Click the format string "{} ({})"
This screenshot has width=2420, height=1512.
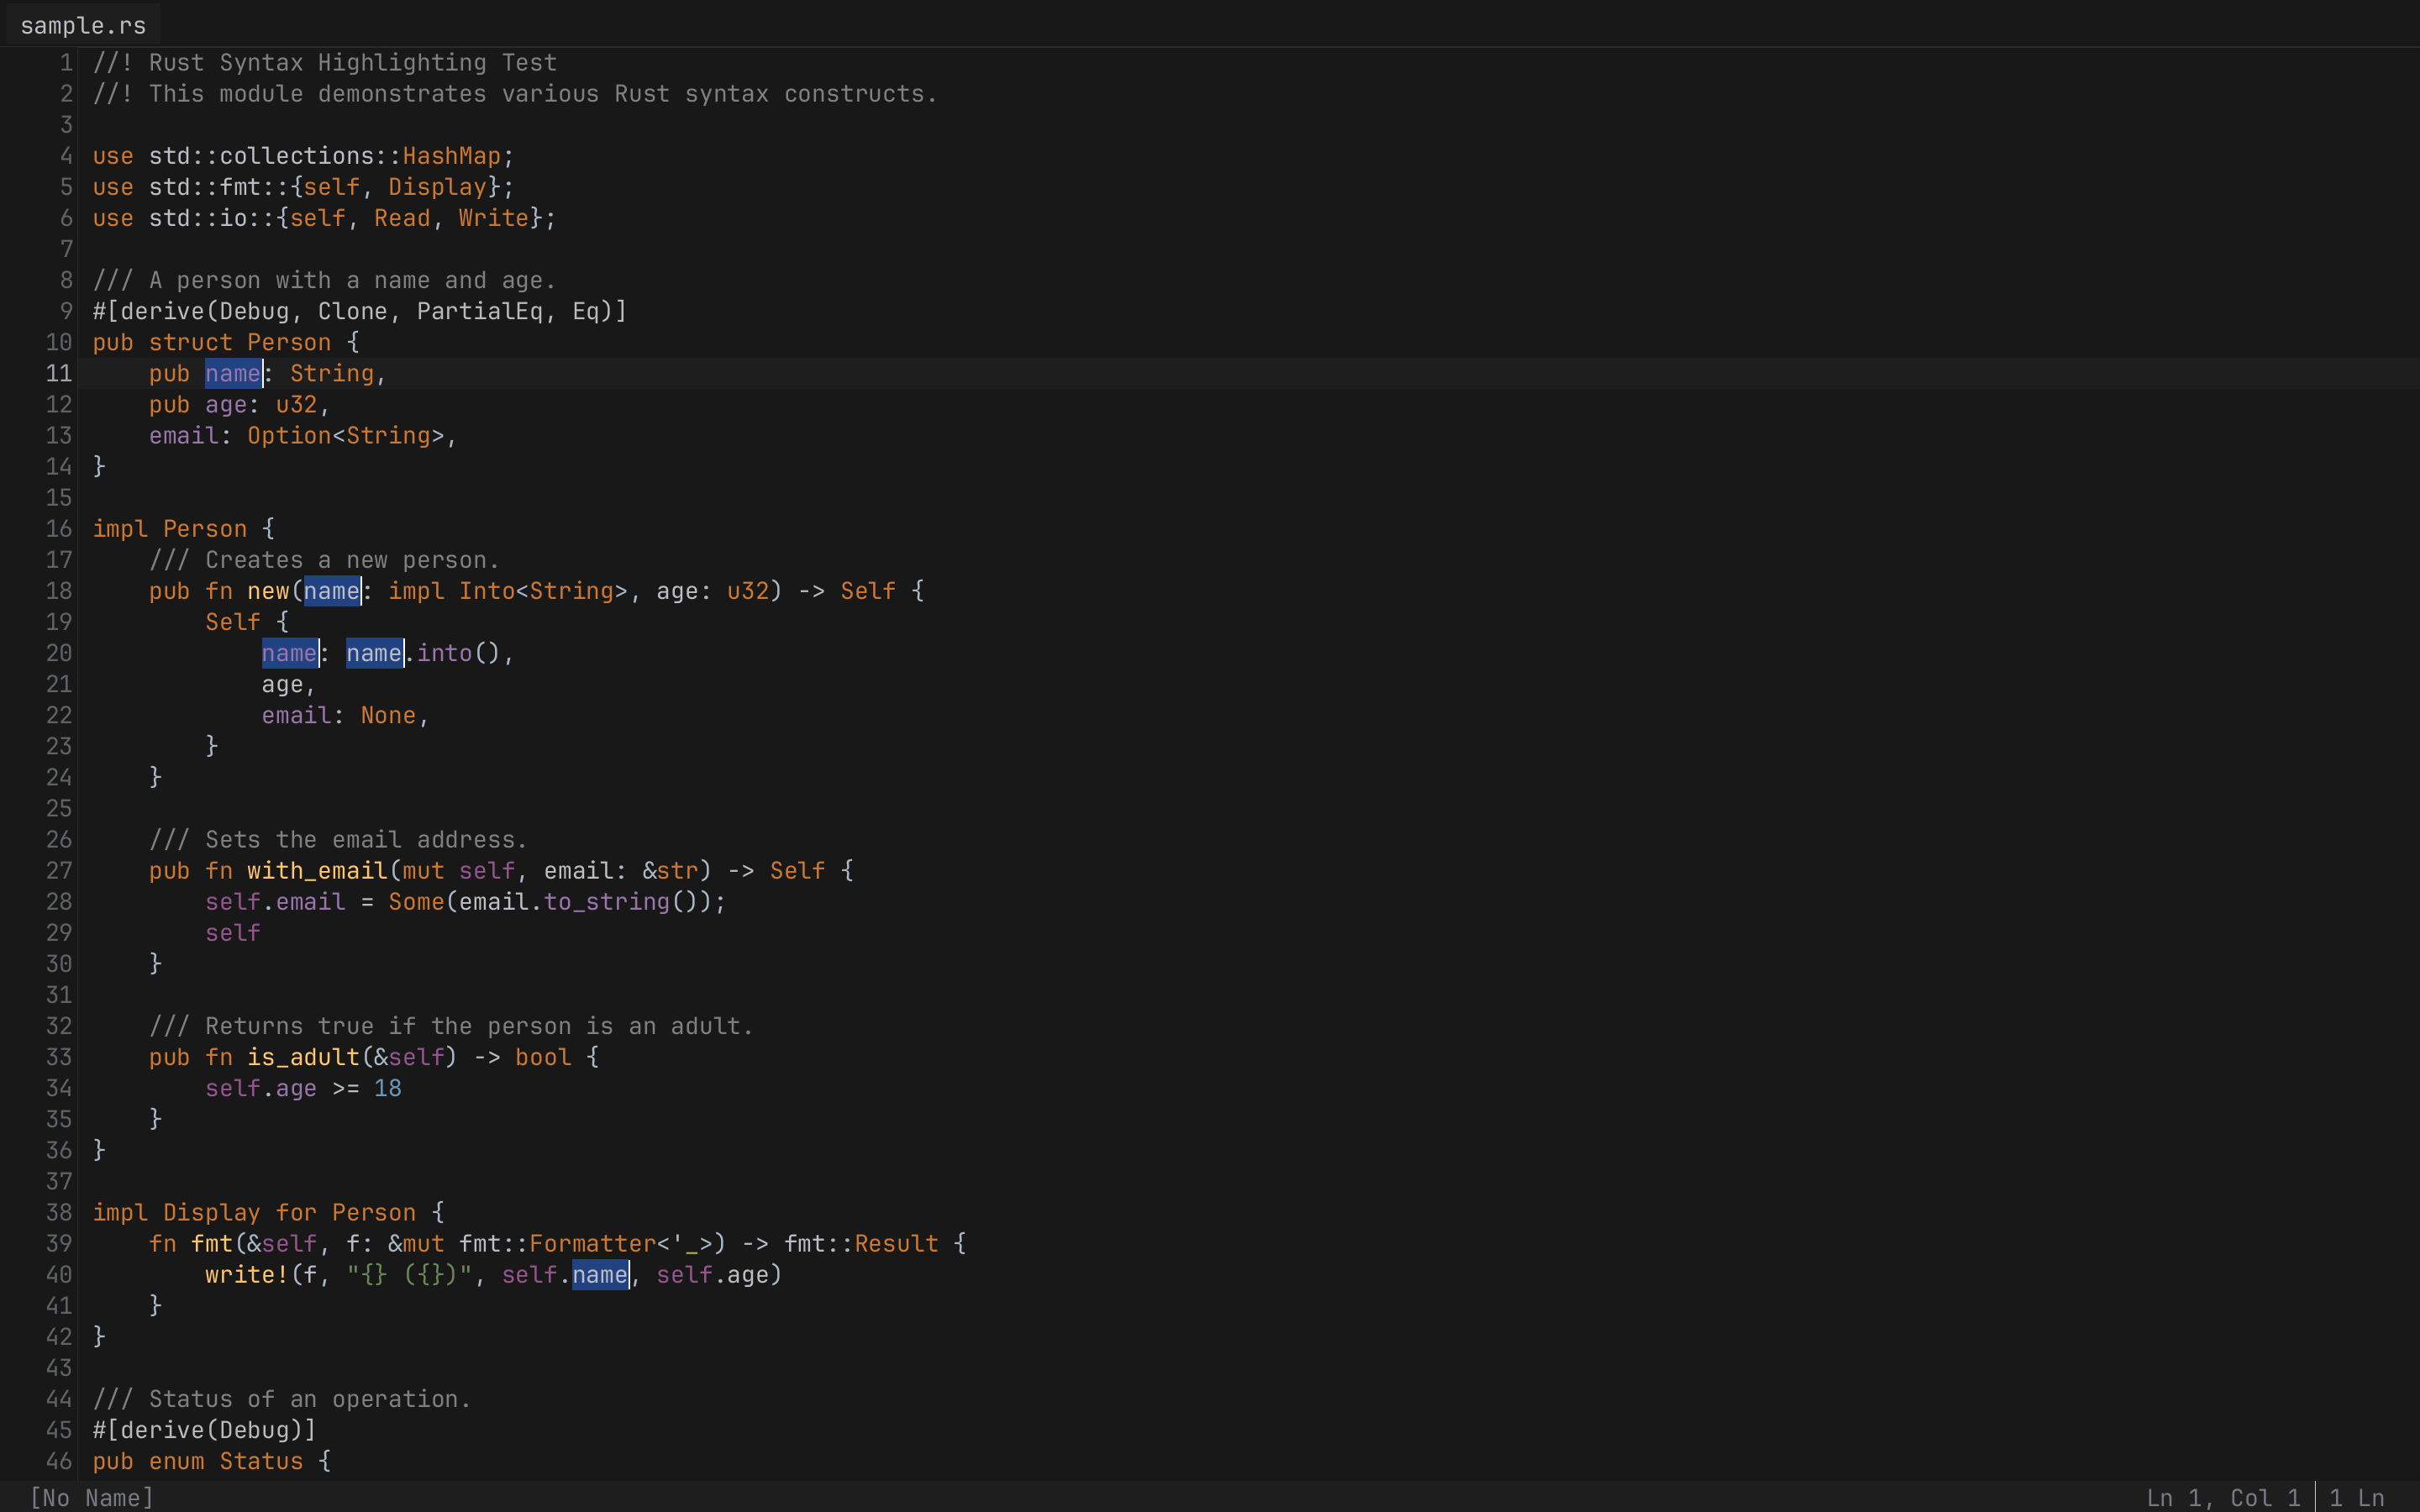(x=409, y=1274)
